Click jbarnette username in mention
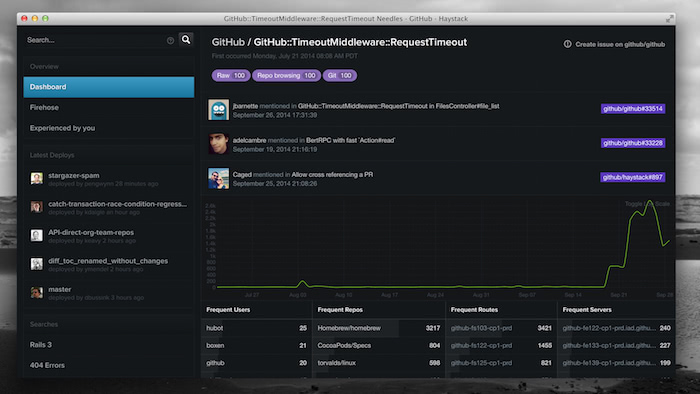Image resolution: width=700 pixels, height=394 pixels. [x=245, y=106]
